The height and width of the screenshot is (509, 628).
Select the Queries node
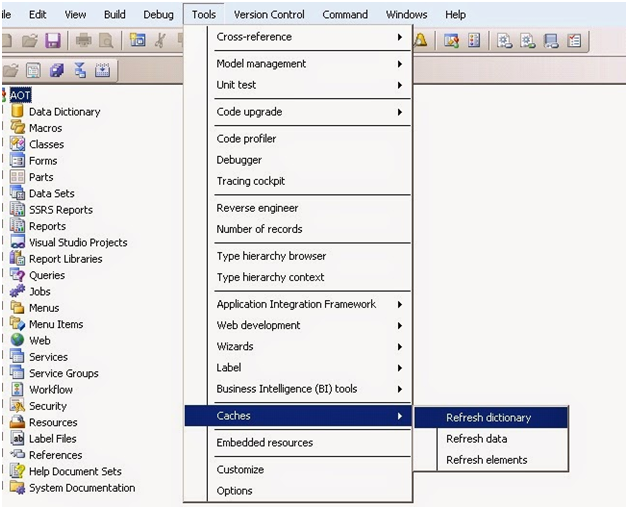[x=47, y=276]
